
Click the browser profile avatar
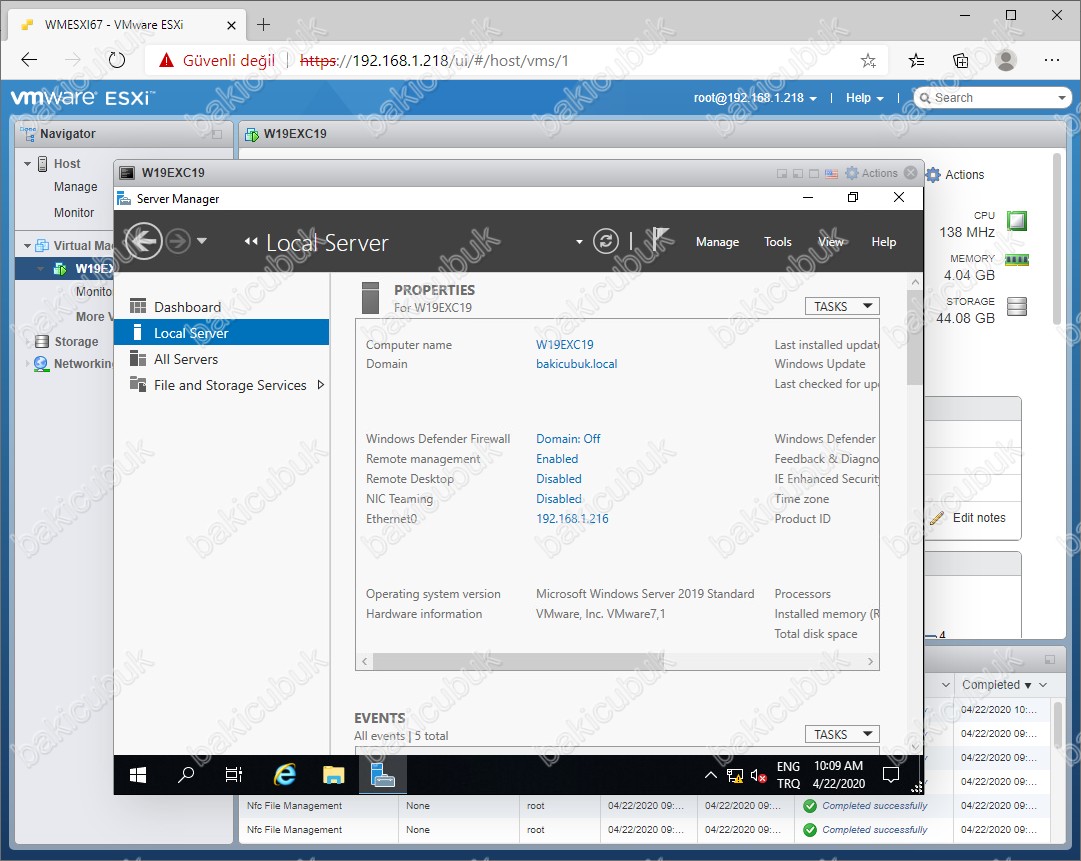1006,61
